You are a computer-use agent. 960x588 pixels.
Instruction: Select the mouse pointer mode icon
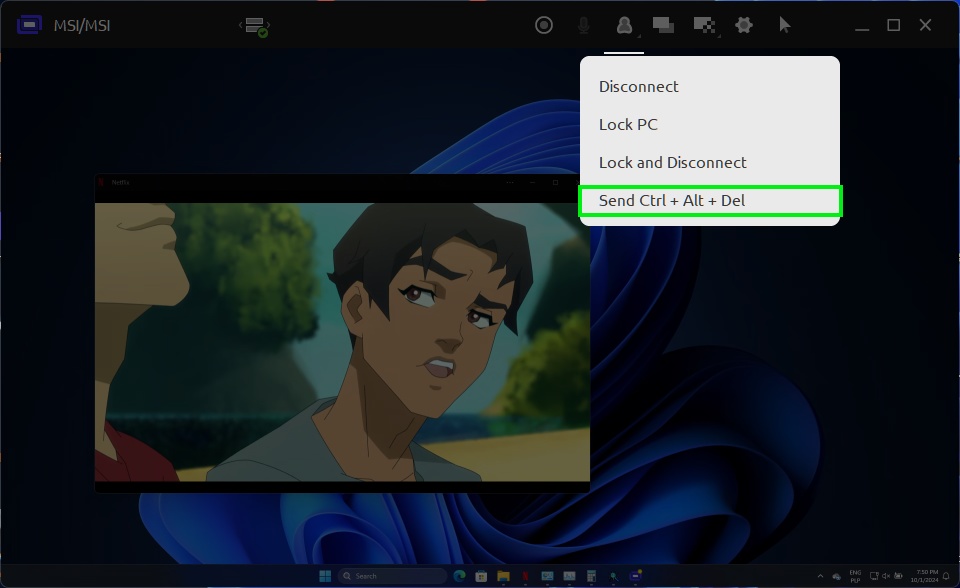tap(785, 25)
